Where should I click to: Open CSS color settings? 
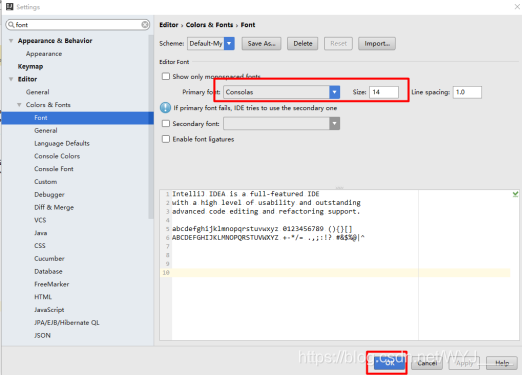pos(40,246)
